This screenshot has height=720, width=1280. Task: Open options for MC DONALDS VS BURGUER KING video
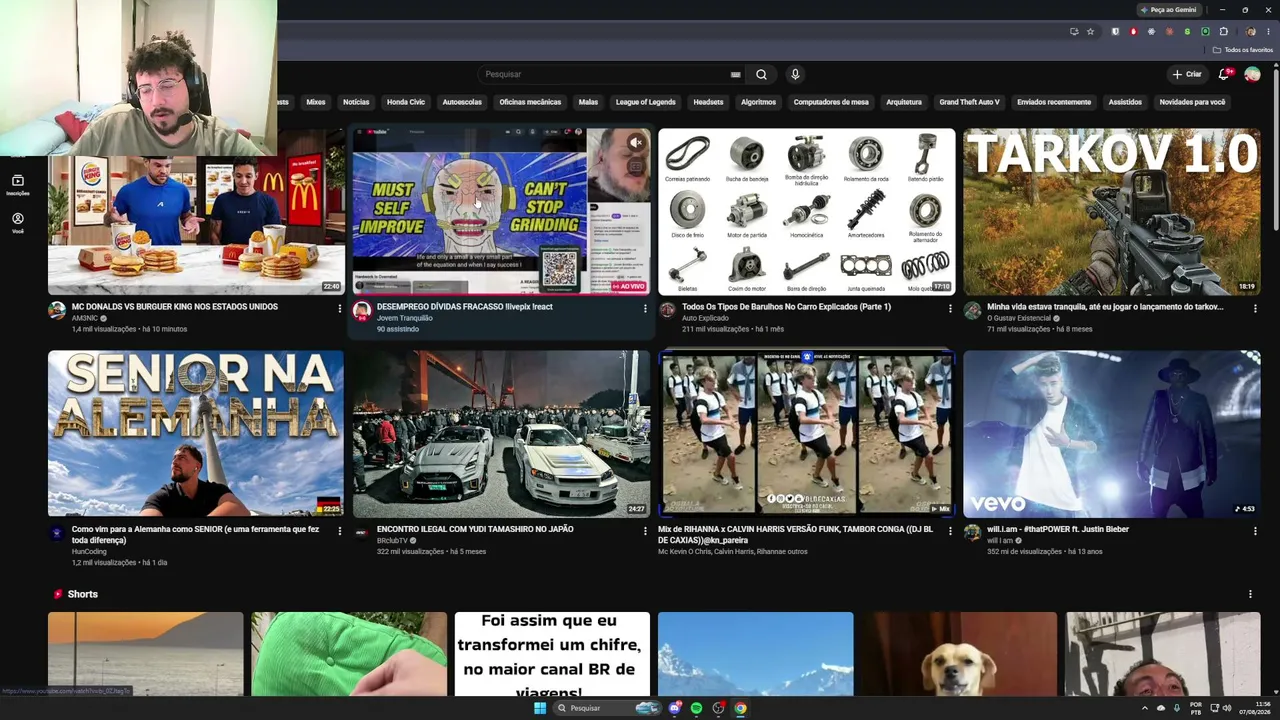click(x=339, y=308)
